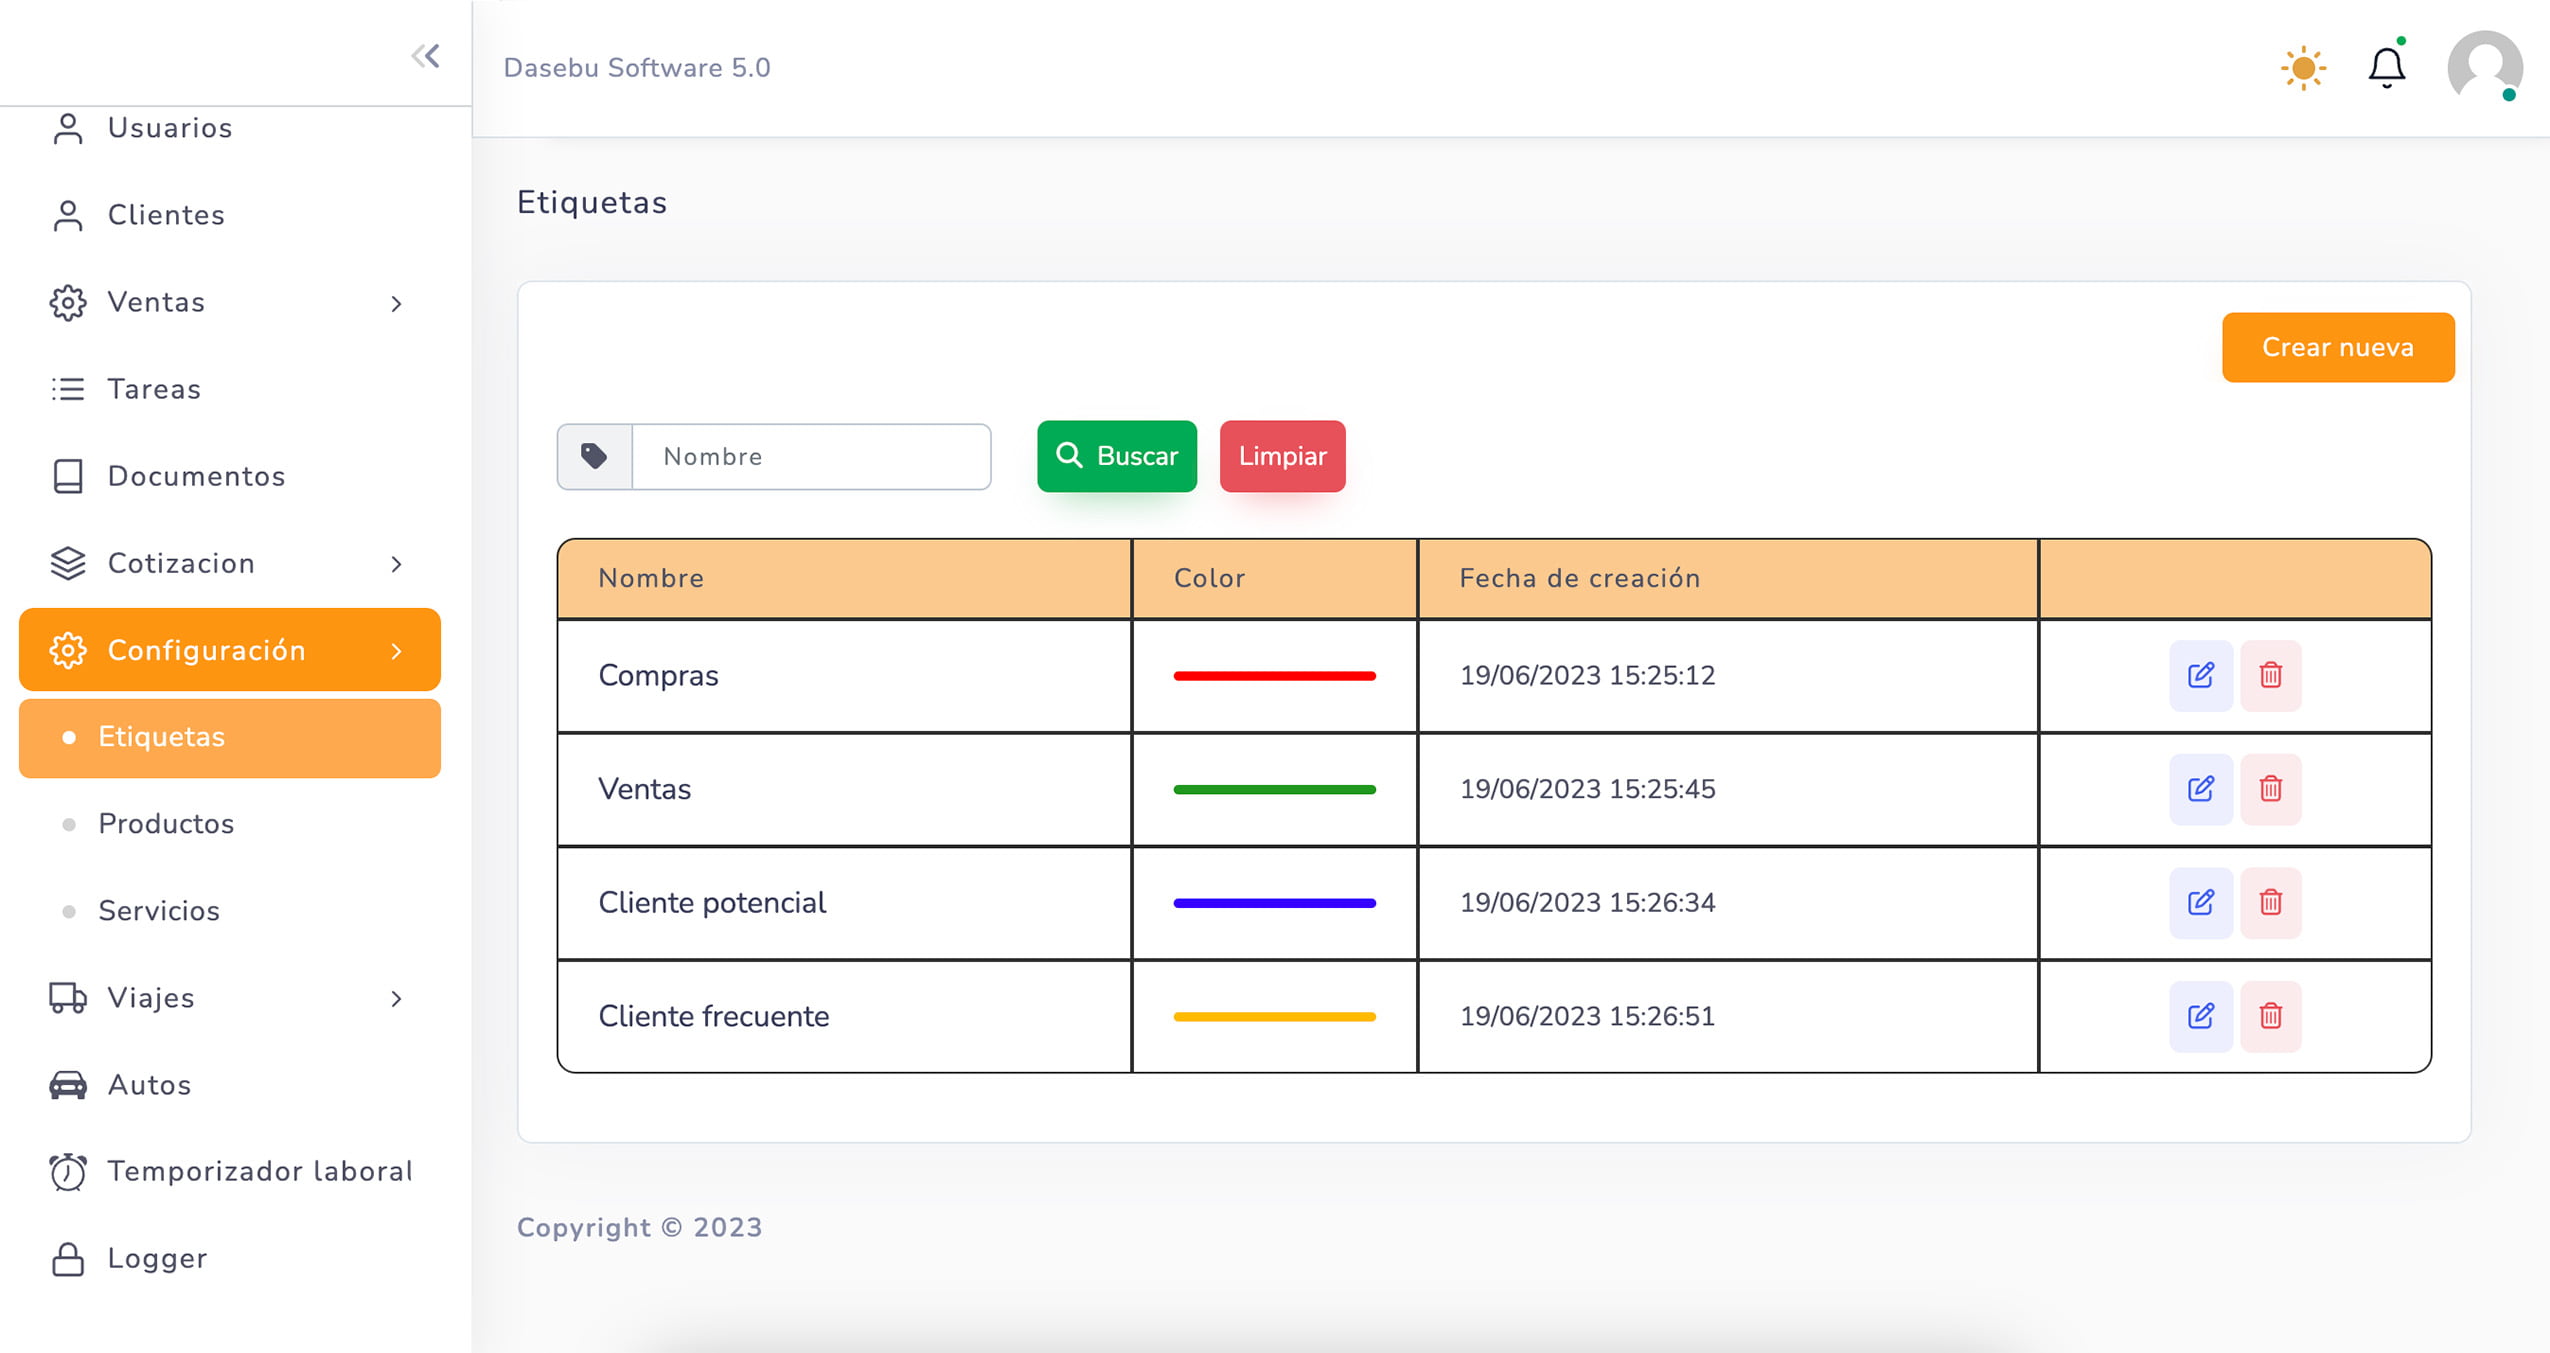Screen dimensions: 2550x1353
Task: Click the Viajes truck icon
Action: point(68,998)
